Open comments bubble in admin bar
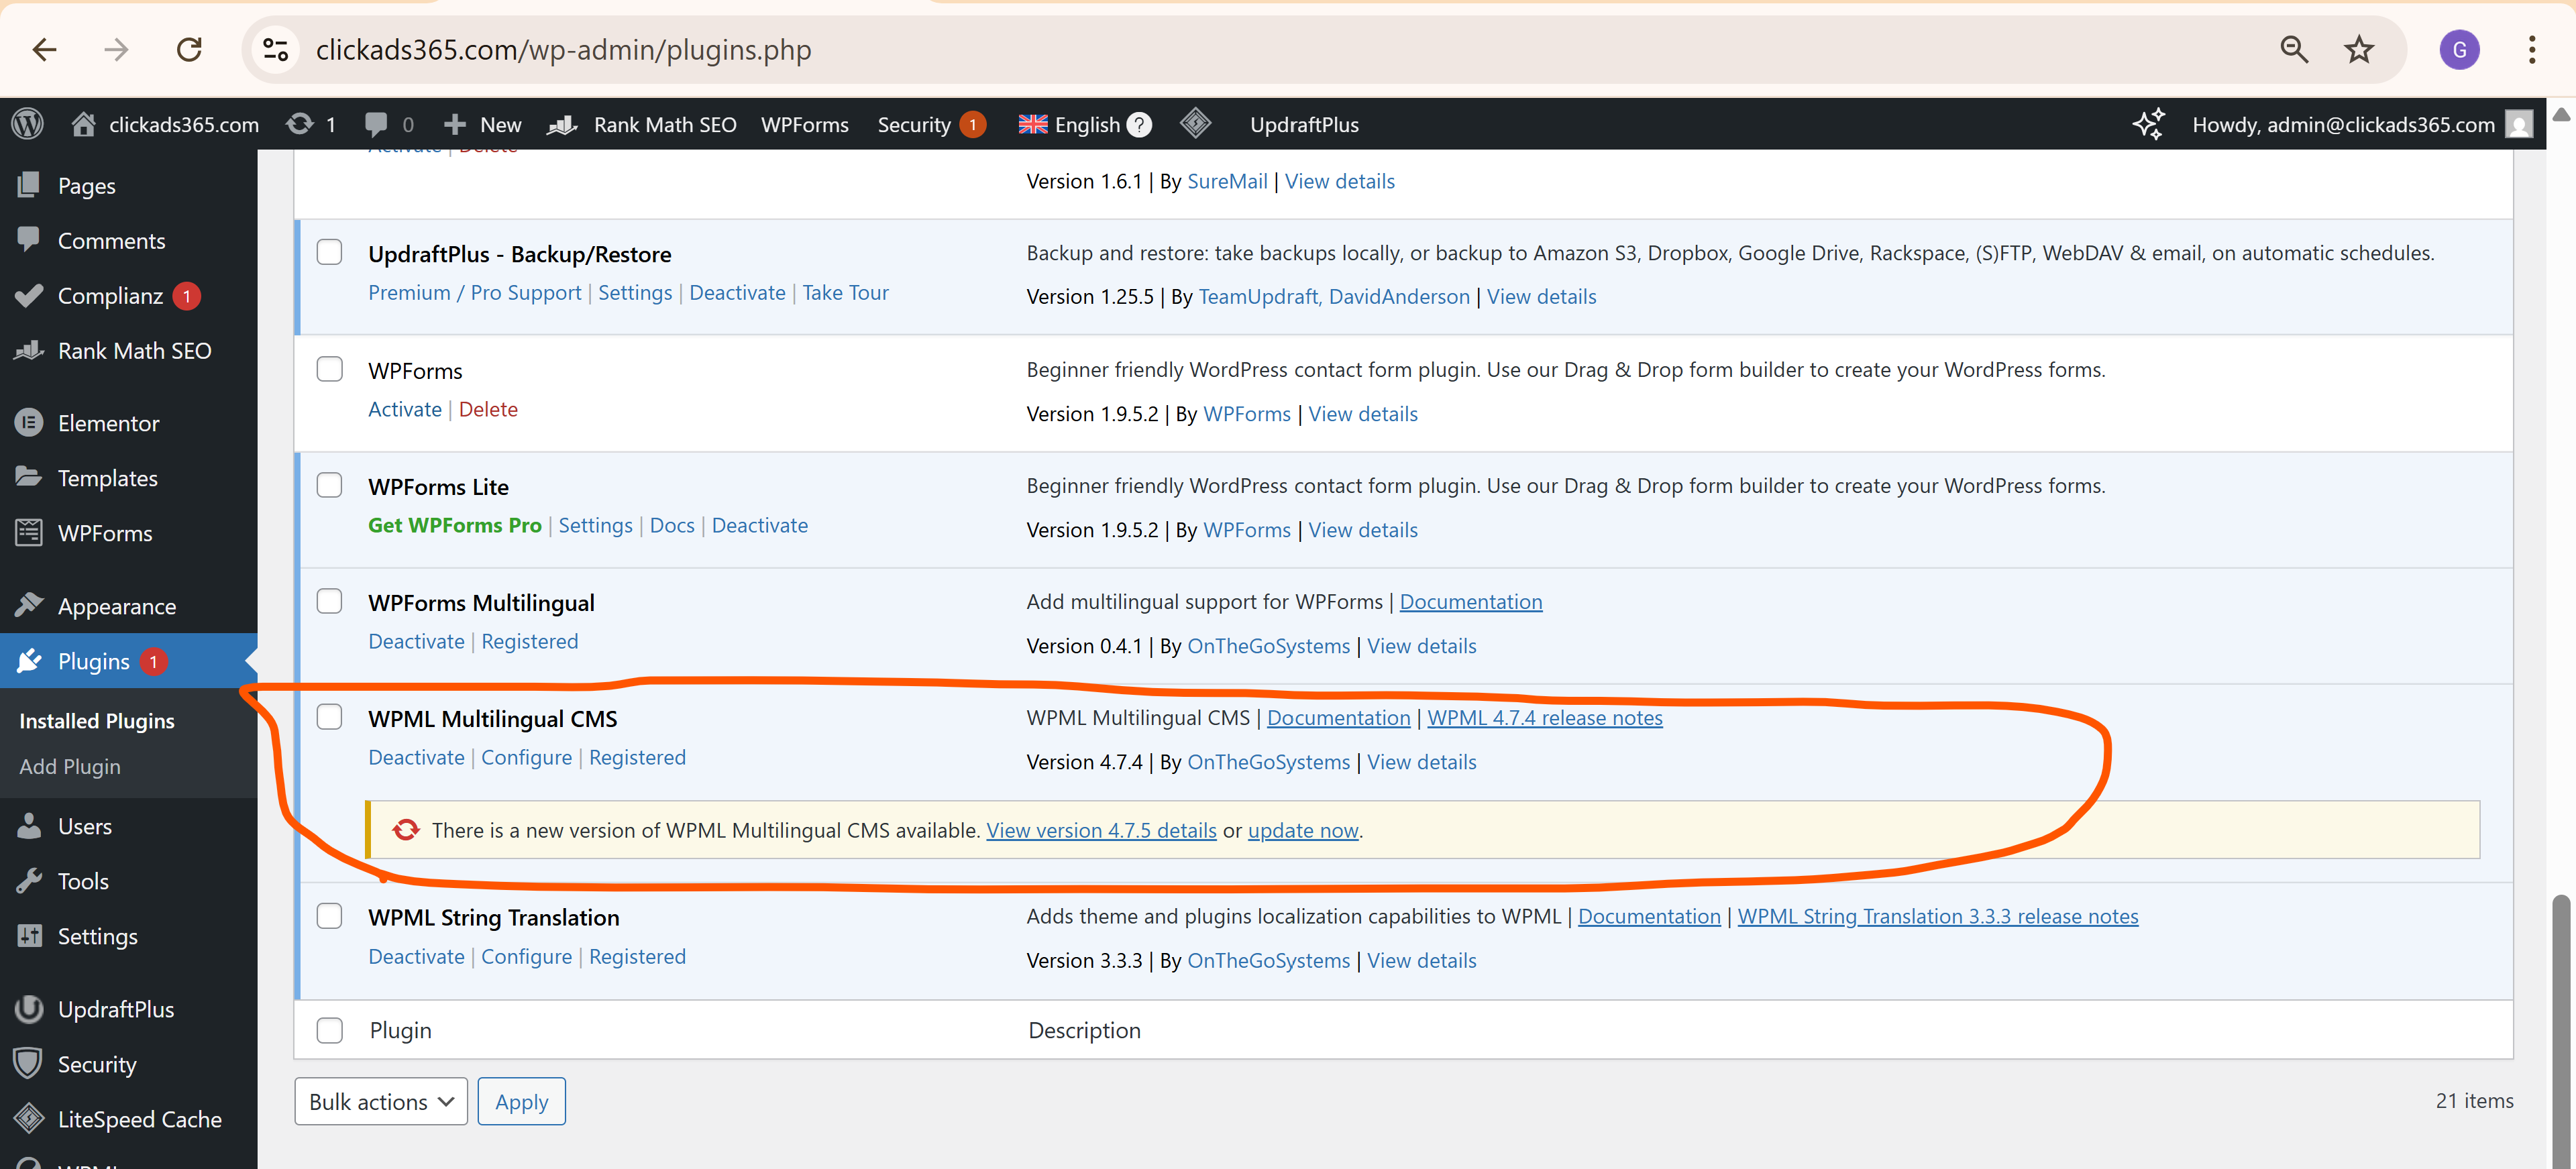 pyautogui.click(x=376, y=124)
